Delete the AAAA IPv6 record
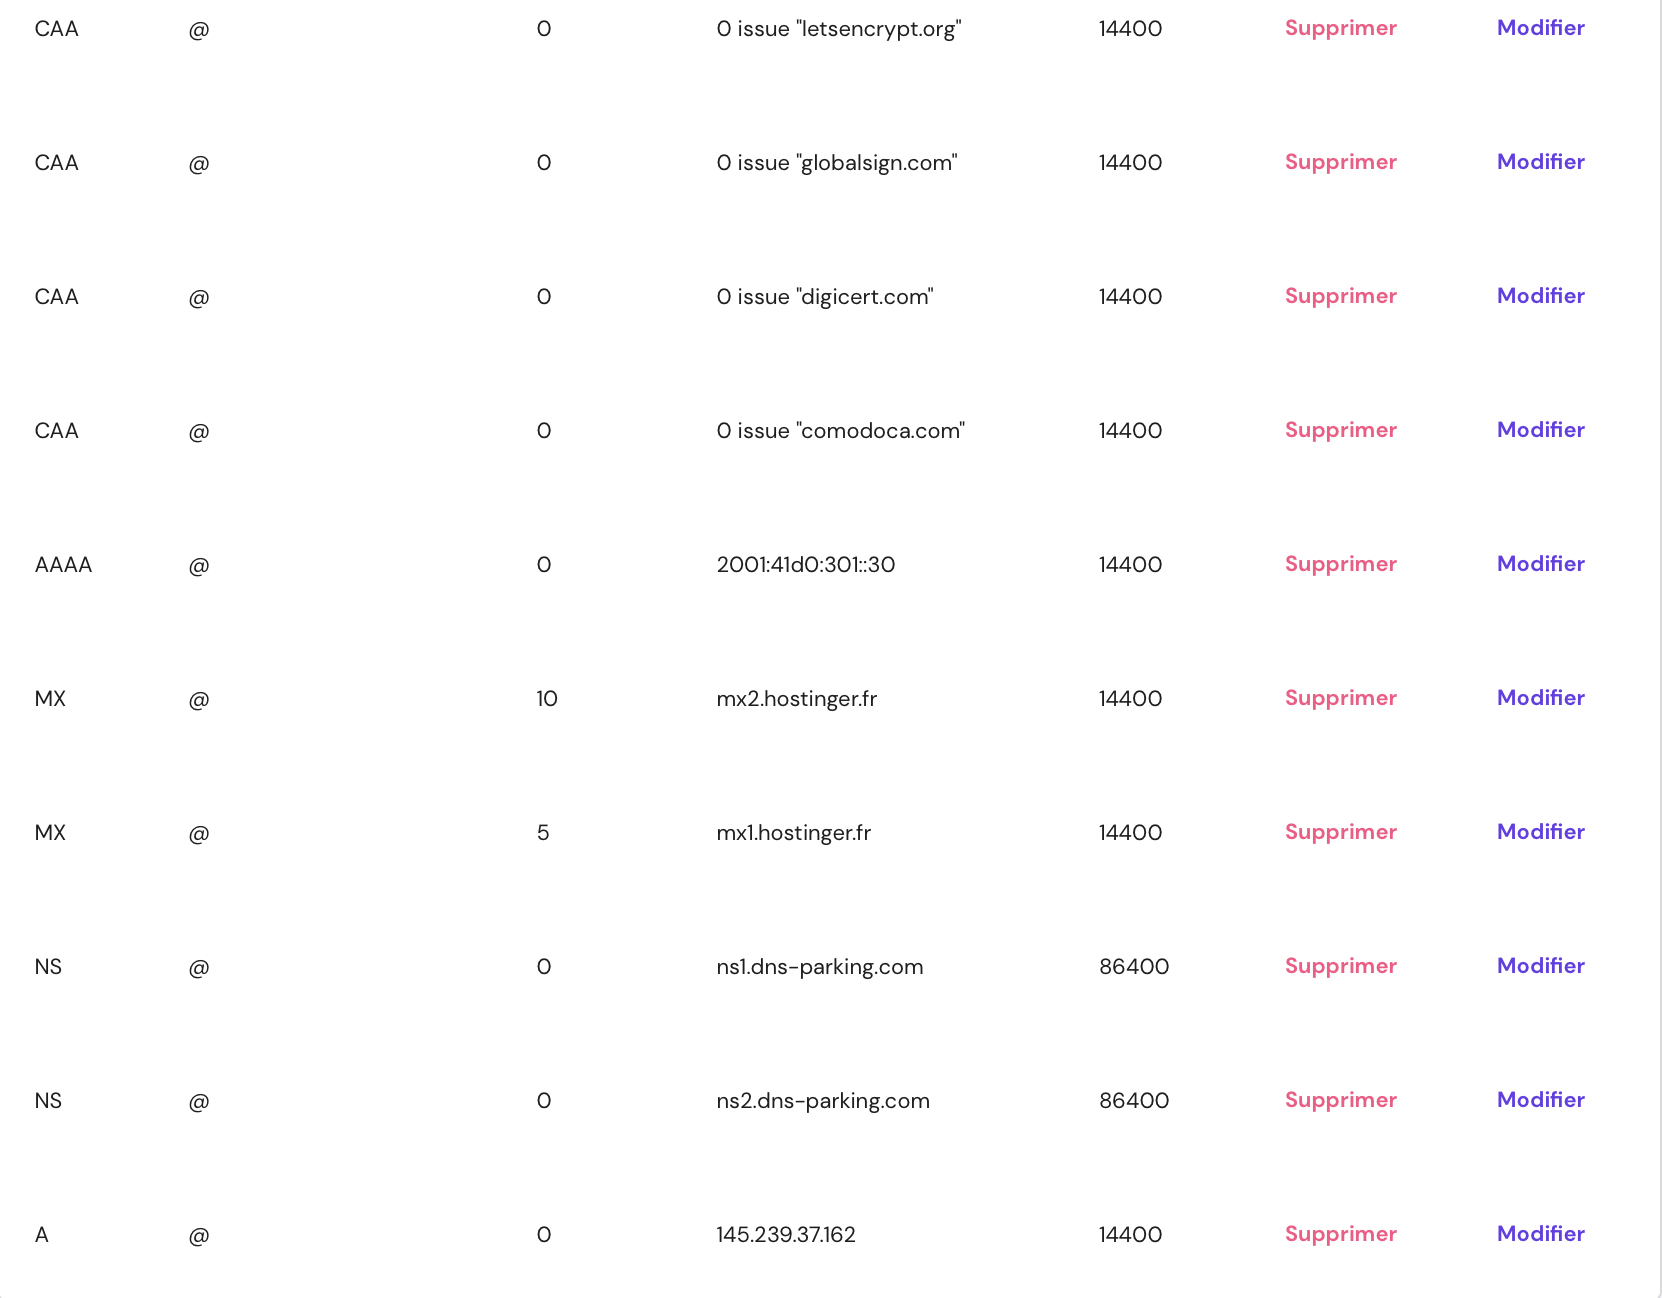 pos(1340,564)
